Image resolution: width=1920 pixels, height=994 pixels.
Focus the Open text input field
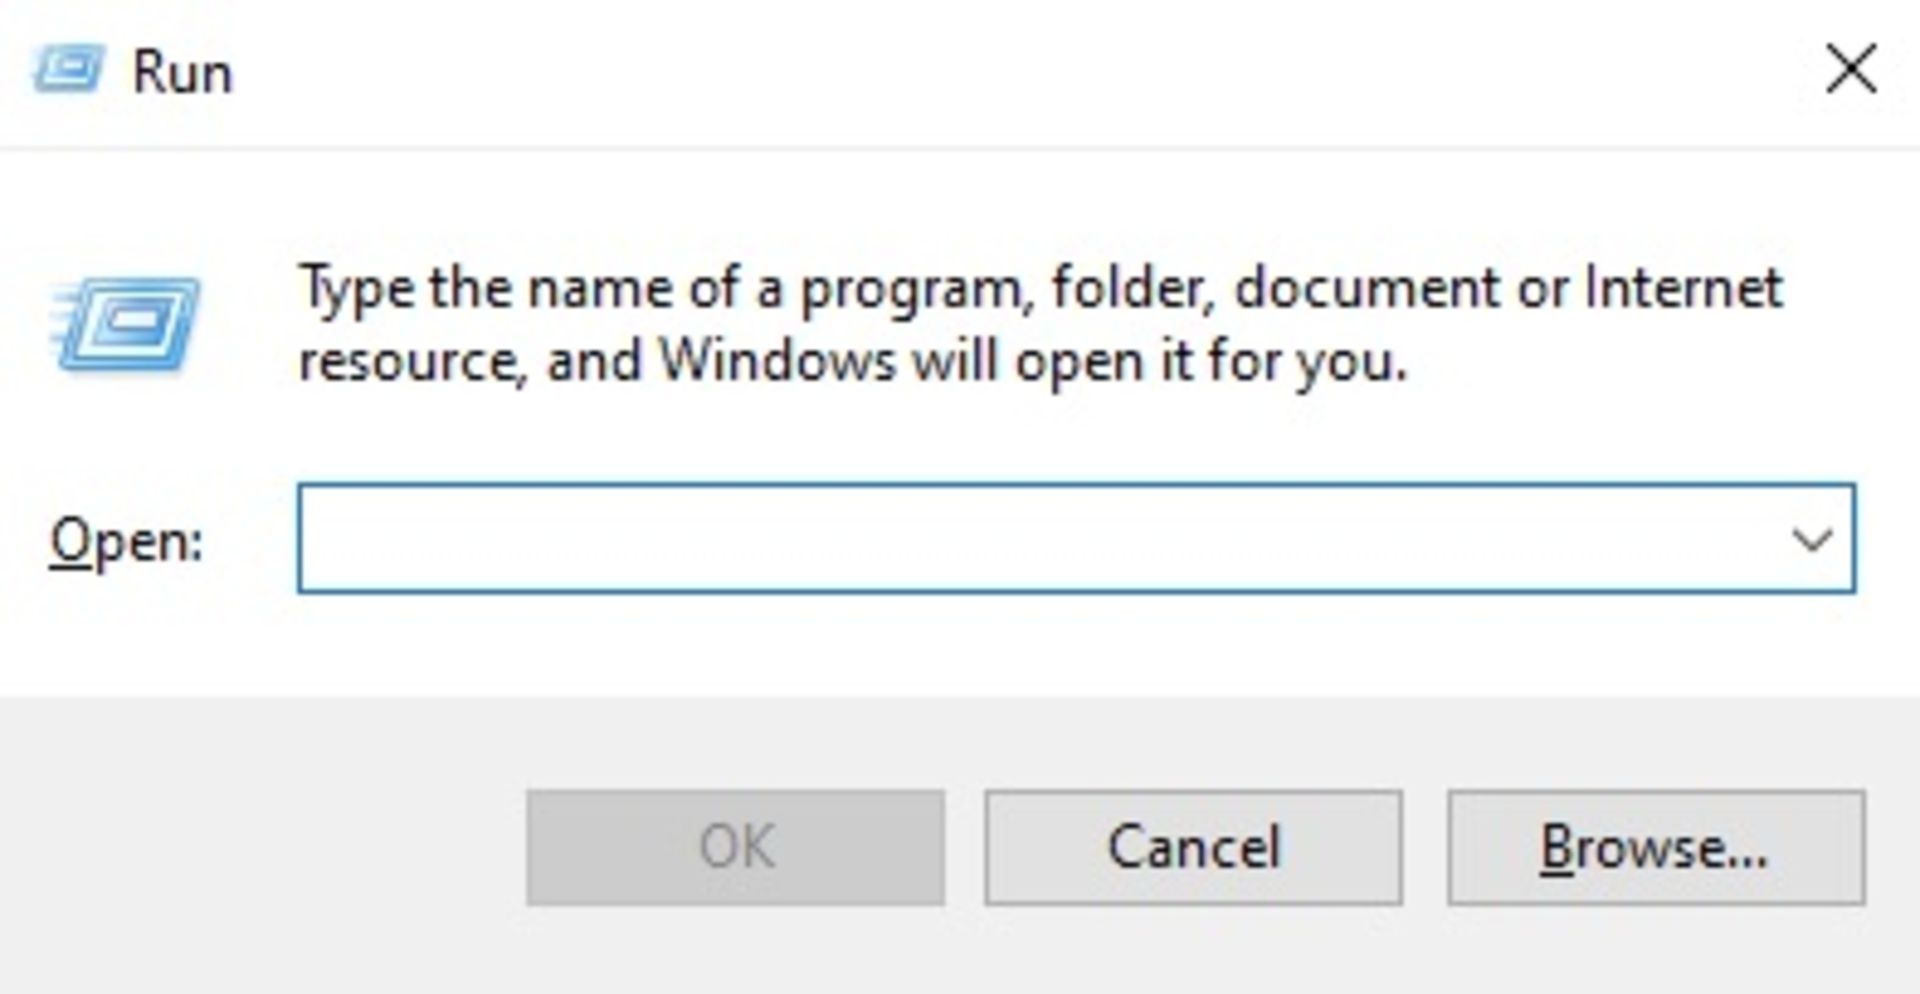point(1076,539)
